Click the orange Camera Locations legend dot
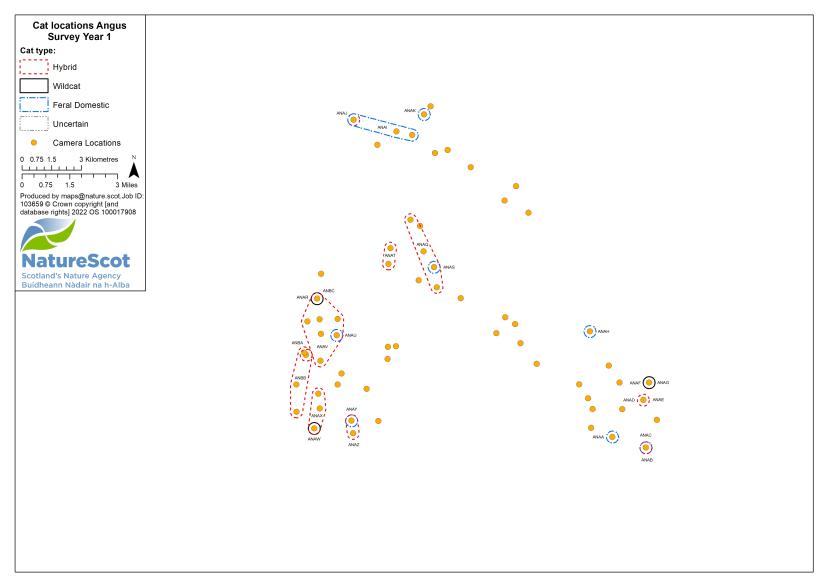This screenshot has width=830, height=587. point(34,142)
